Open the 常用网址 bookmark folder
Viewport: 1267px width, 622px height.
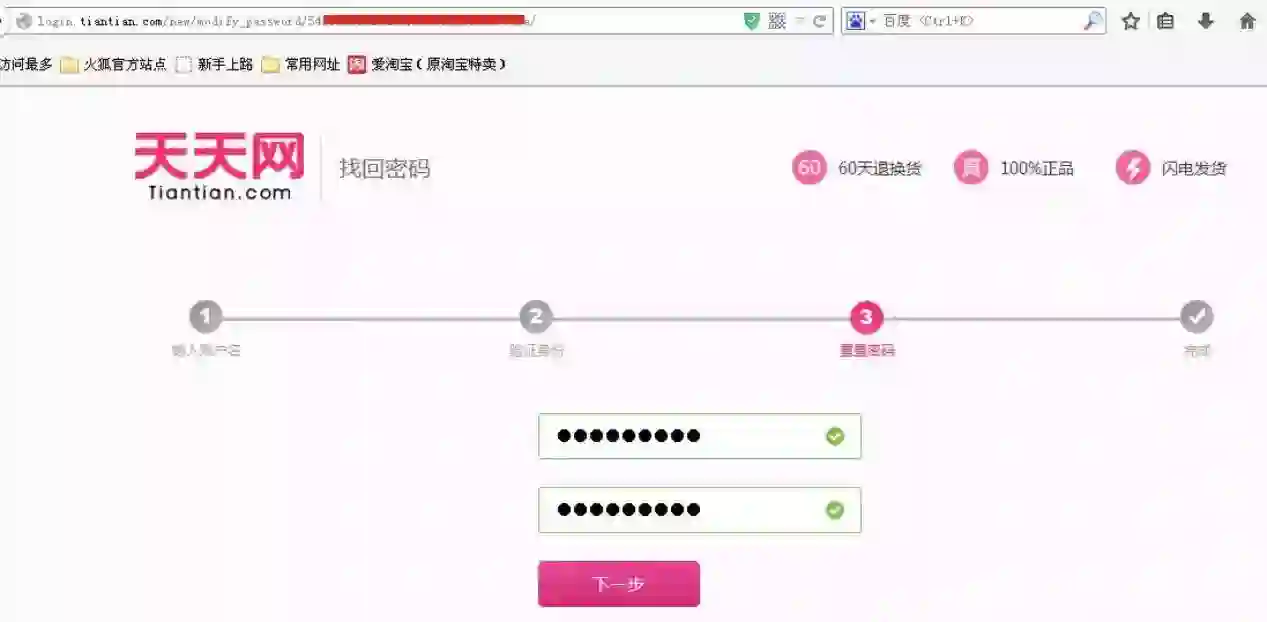[x=301, y=65]
